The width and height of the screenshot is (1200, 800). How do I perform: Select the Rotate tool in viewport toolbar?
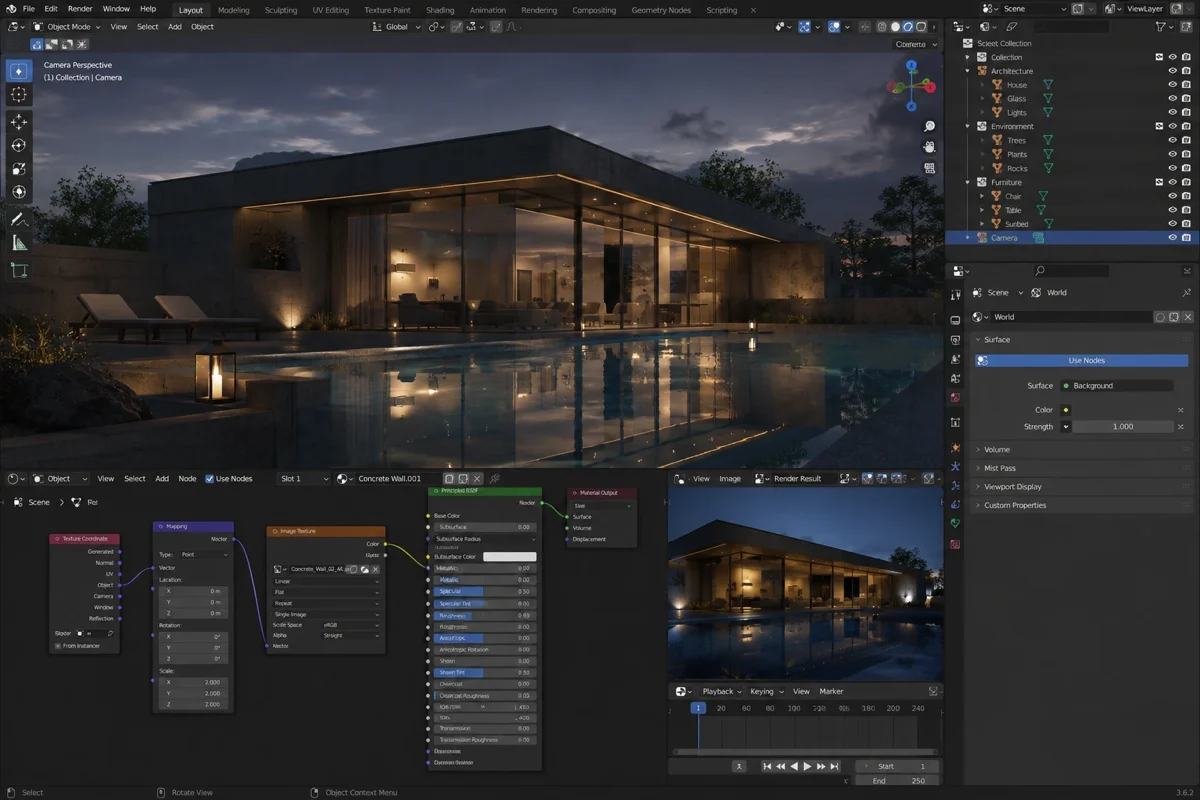coord(18,145)
